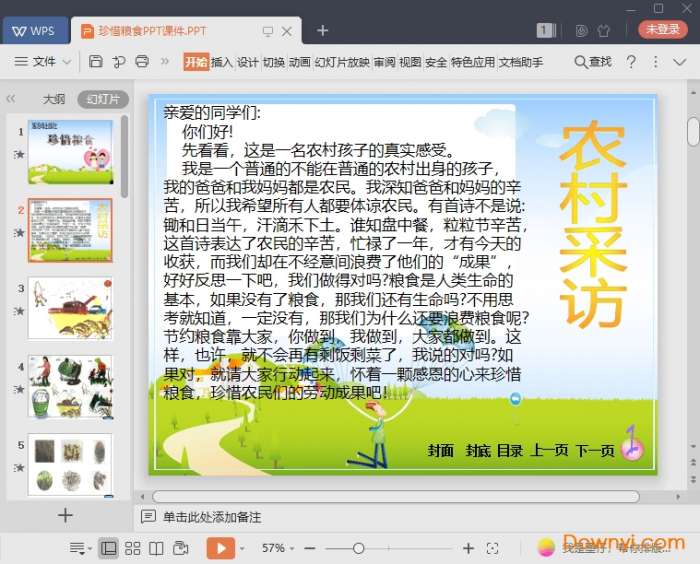This screenshot has height=564, width=700.
Task: Collapse slide panel with double arrows
Action: pos(11,99)
